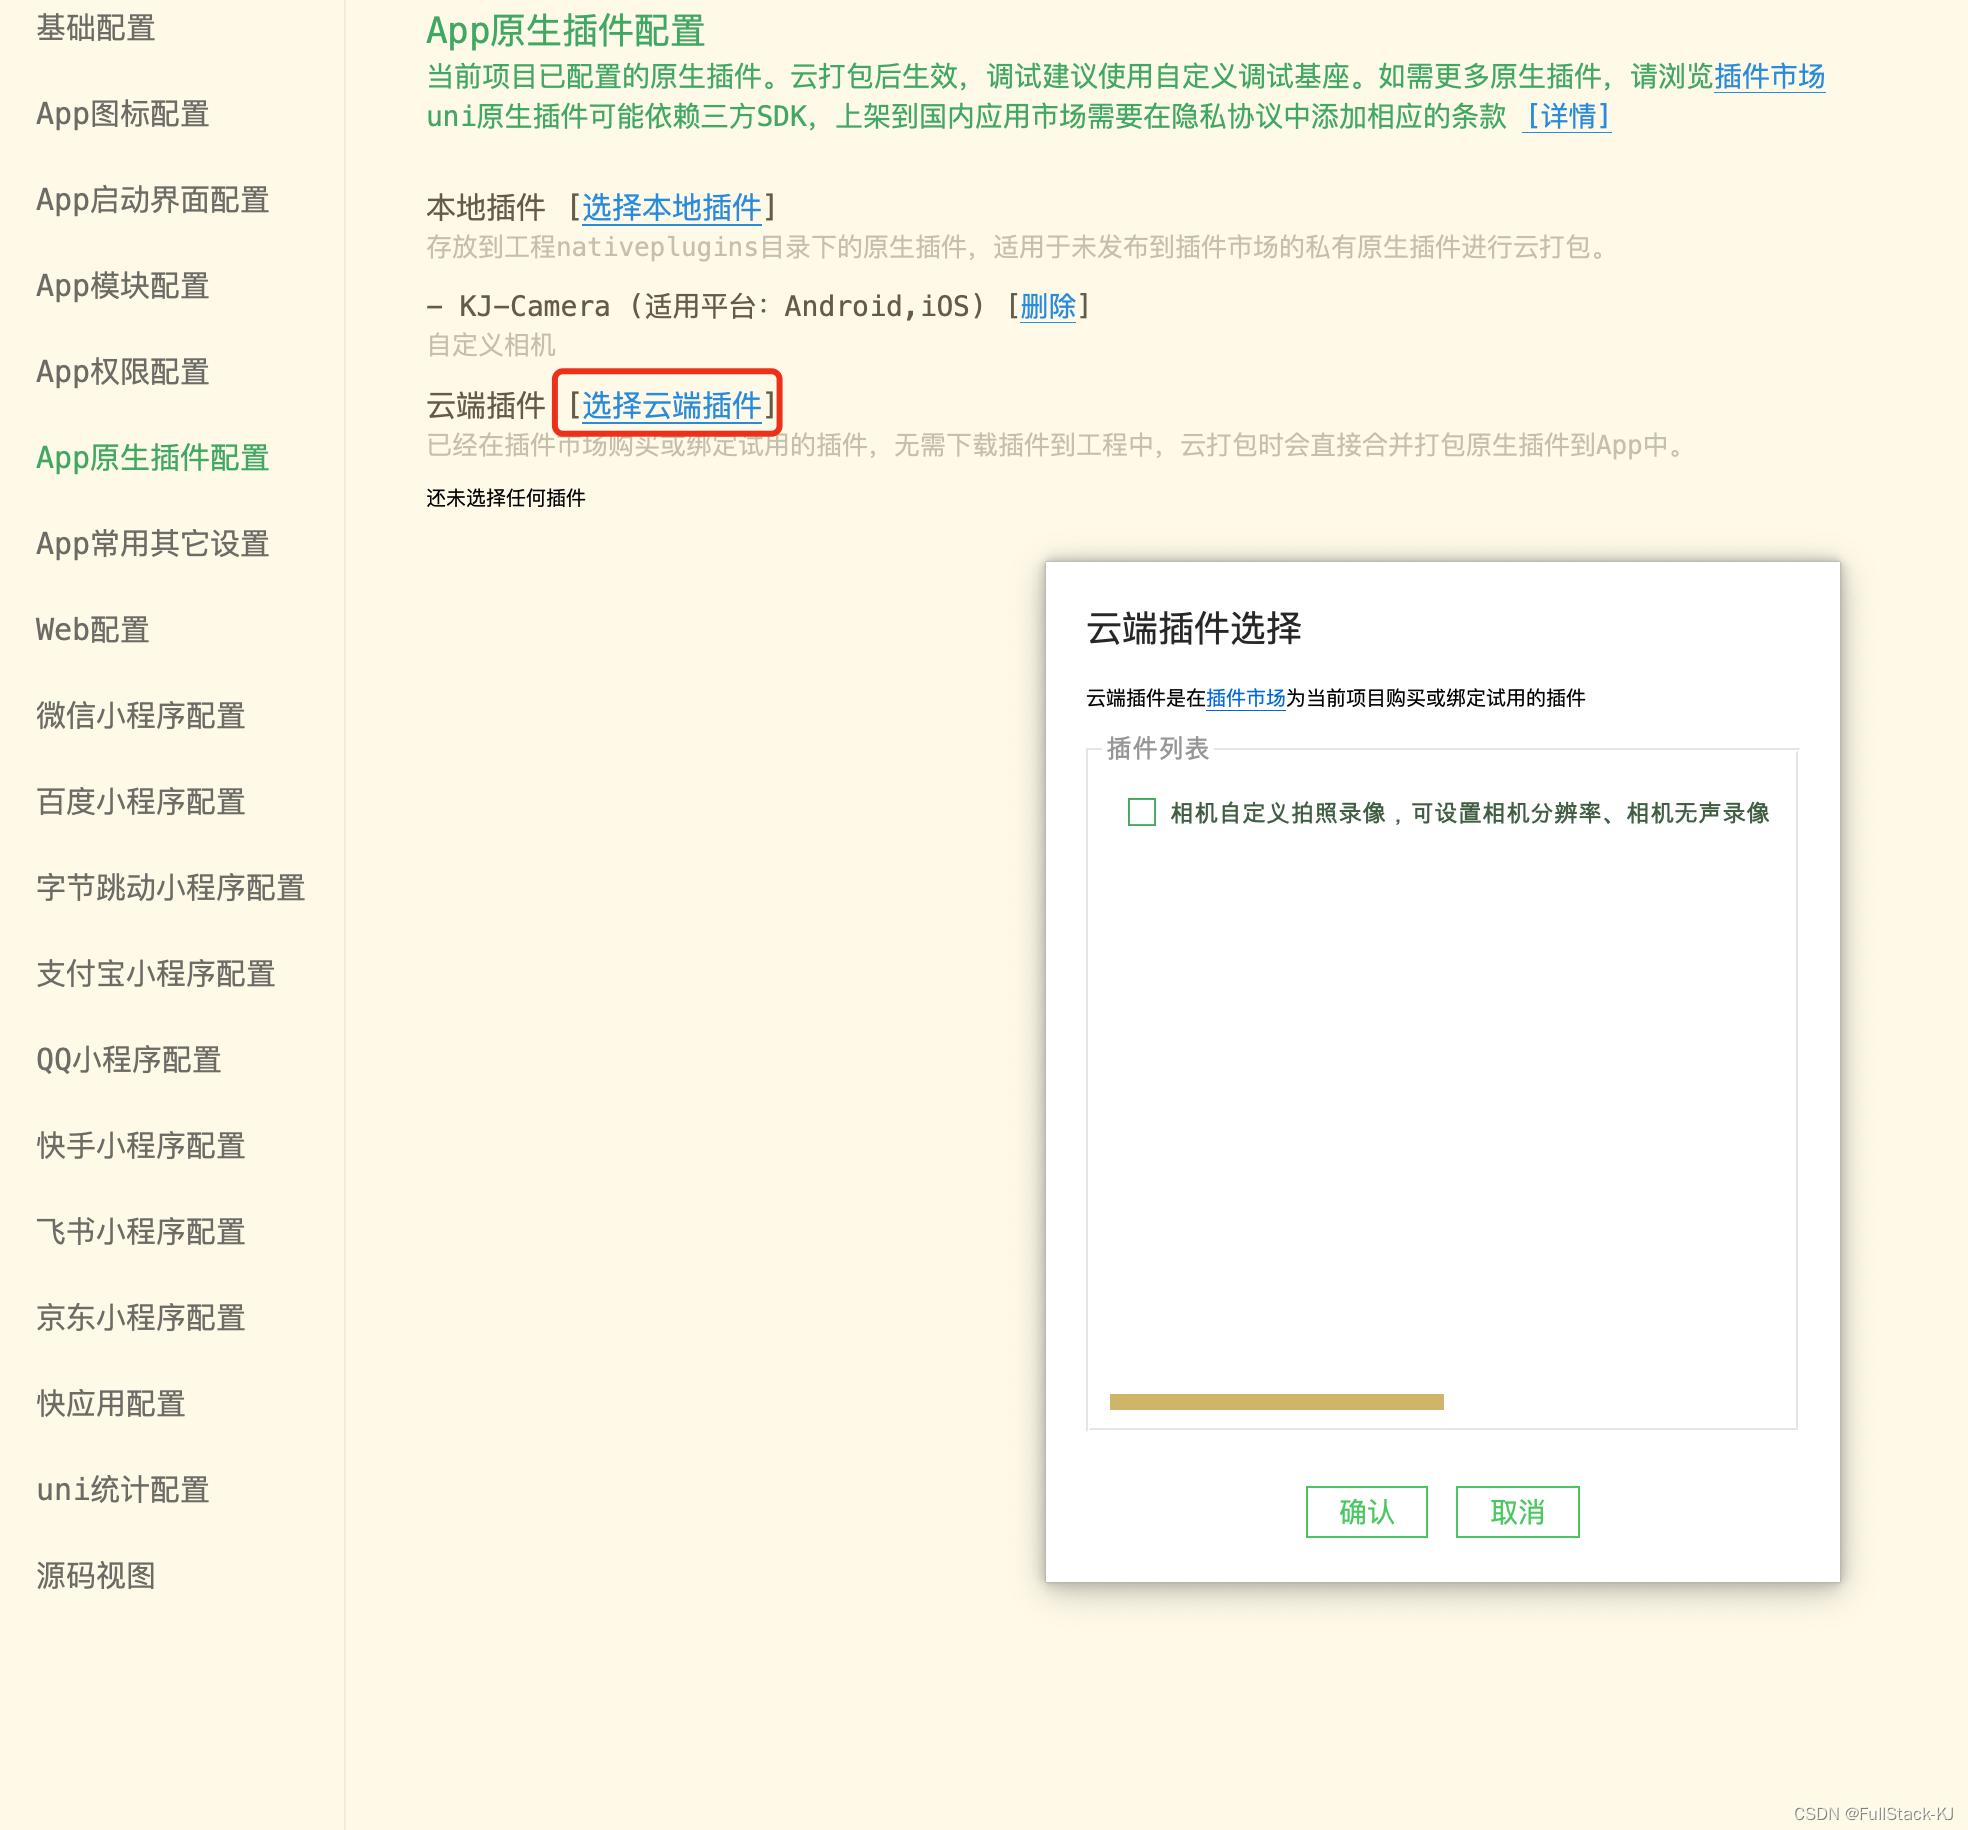The height and width of the screenshot is (1830, 1968).
Task: Open 选择本地插件 link
Action: tap(671, 207)
